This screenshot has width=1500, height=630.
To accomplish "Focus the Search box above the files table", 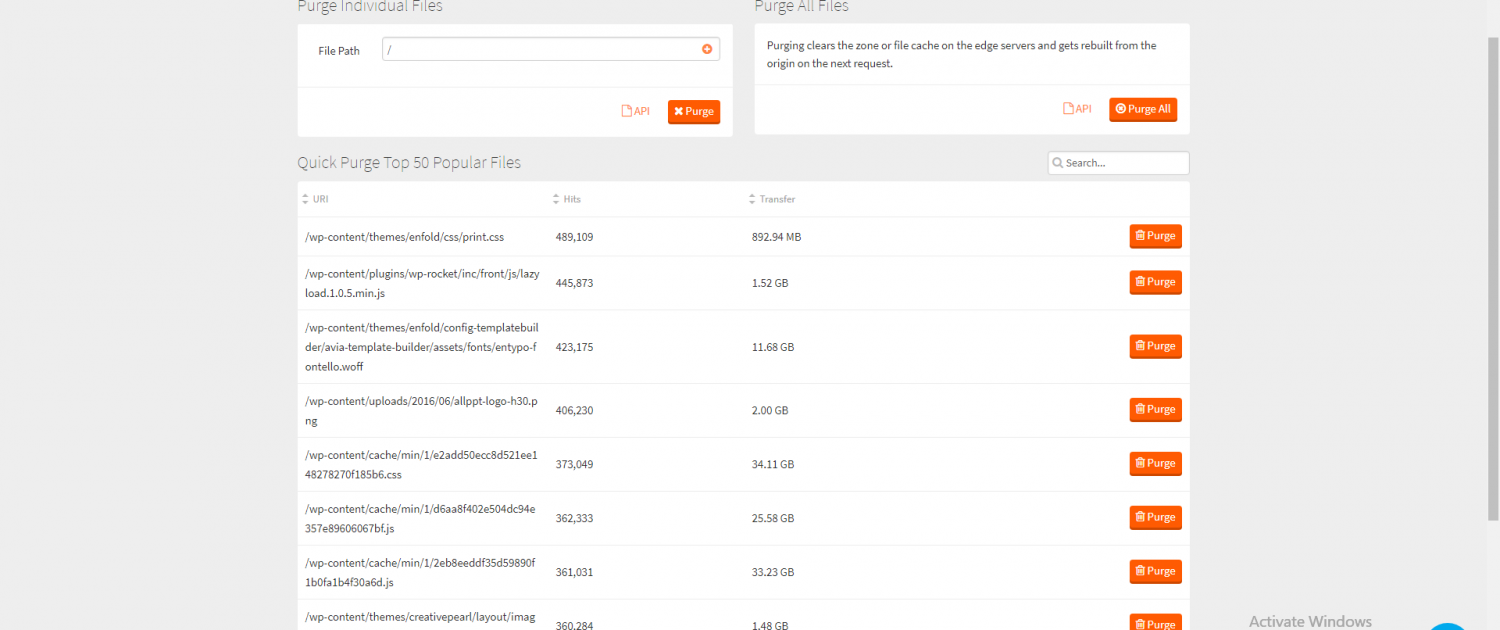I will pos(1124,163).
